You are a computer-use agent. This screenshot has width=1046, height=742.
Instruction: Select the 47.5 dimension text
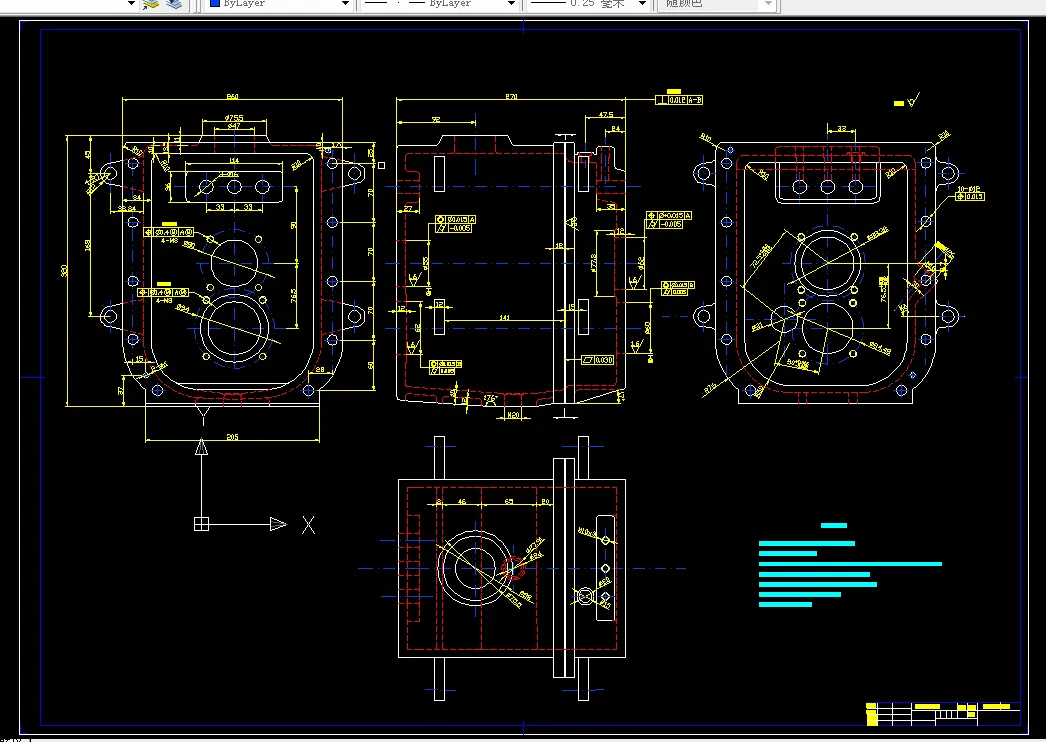605,115
